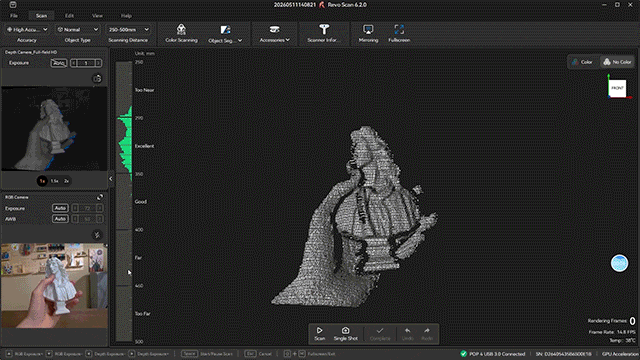Image resolution: width=640 pixels, height=360 pixels.
Task: Open the Accuracy dropdown
Action: [x=27, y=29]
